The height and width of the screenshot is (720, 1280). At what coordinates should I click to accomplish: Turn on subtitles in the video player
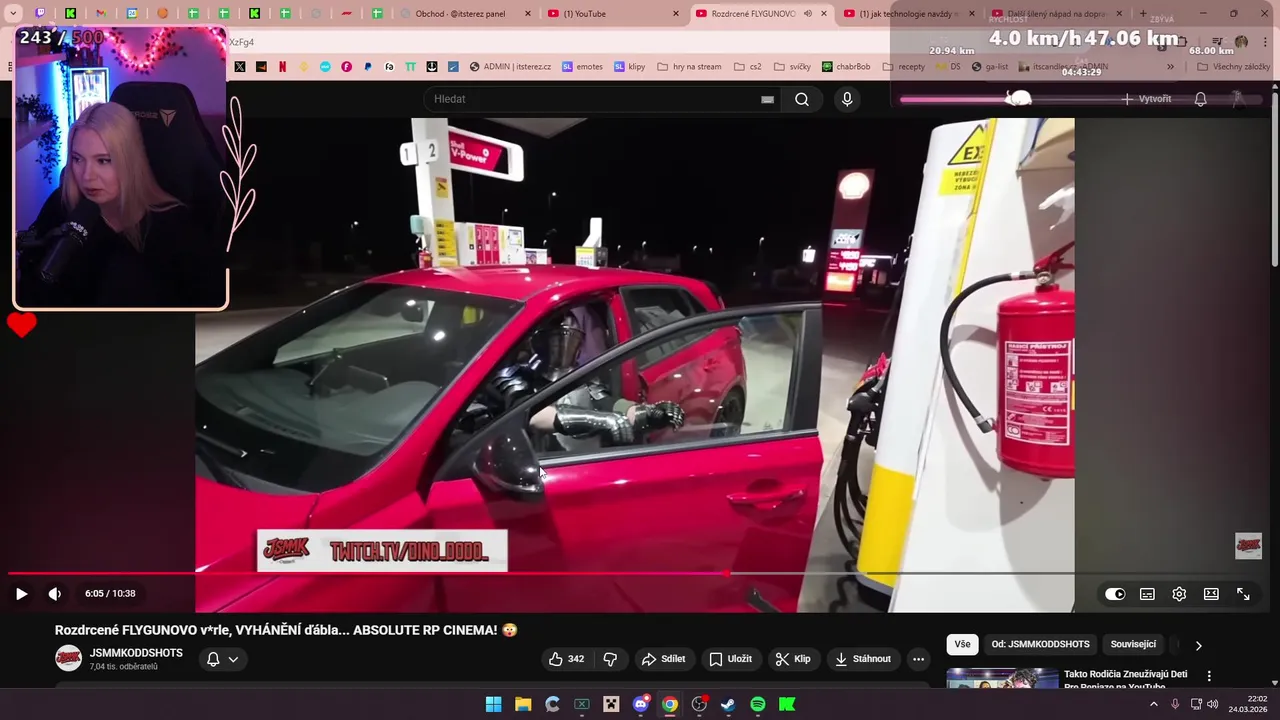[x=1147, y=594]
